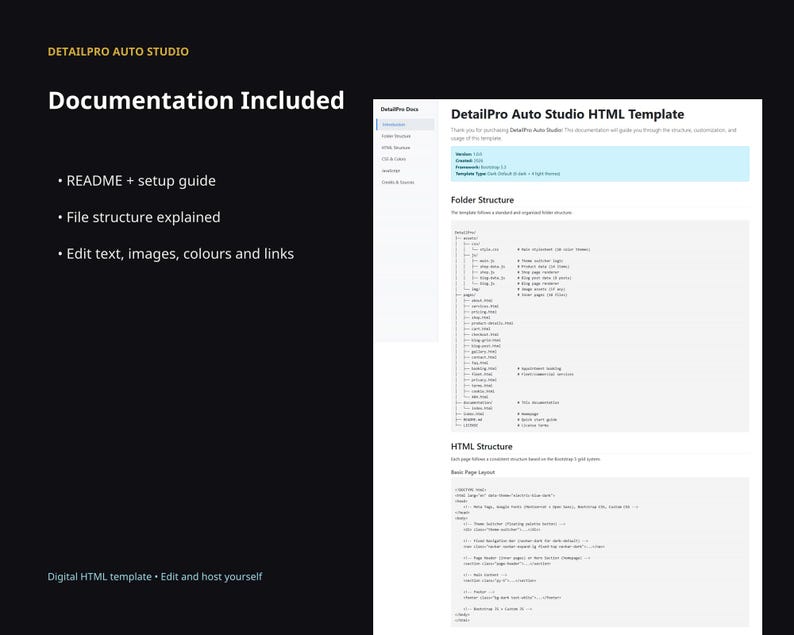Click 'README + setup guide' bullet

[x=137, y=181]
